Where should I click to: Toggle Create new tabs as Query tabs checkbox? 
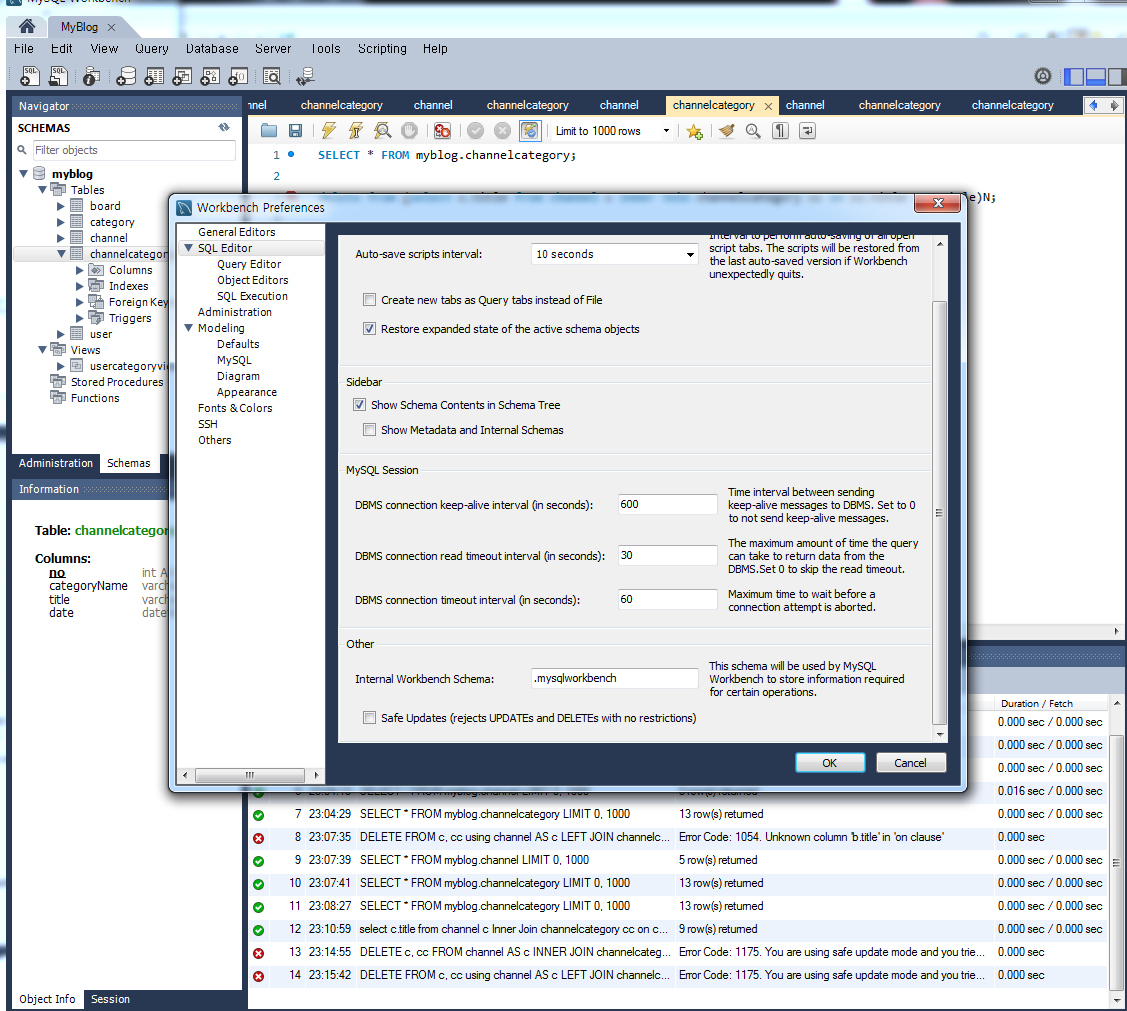click(369, 300)
